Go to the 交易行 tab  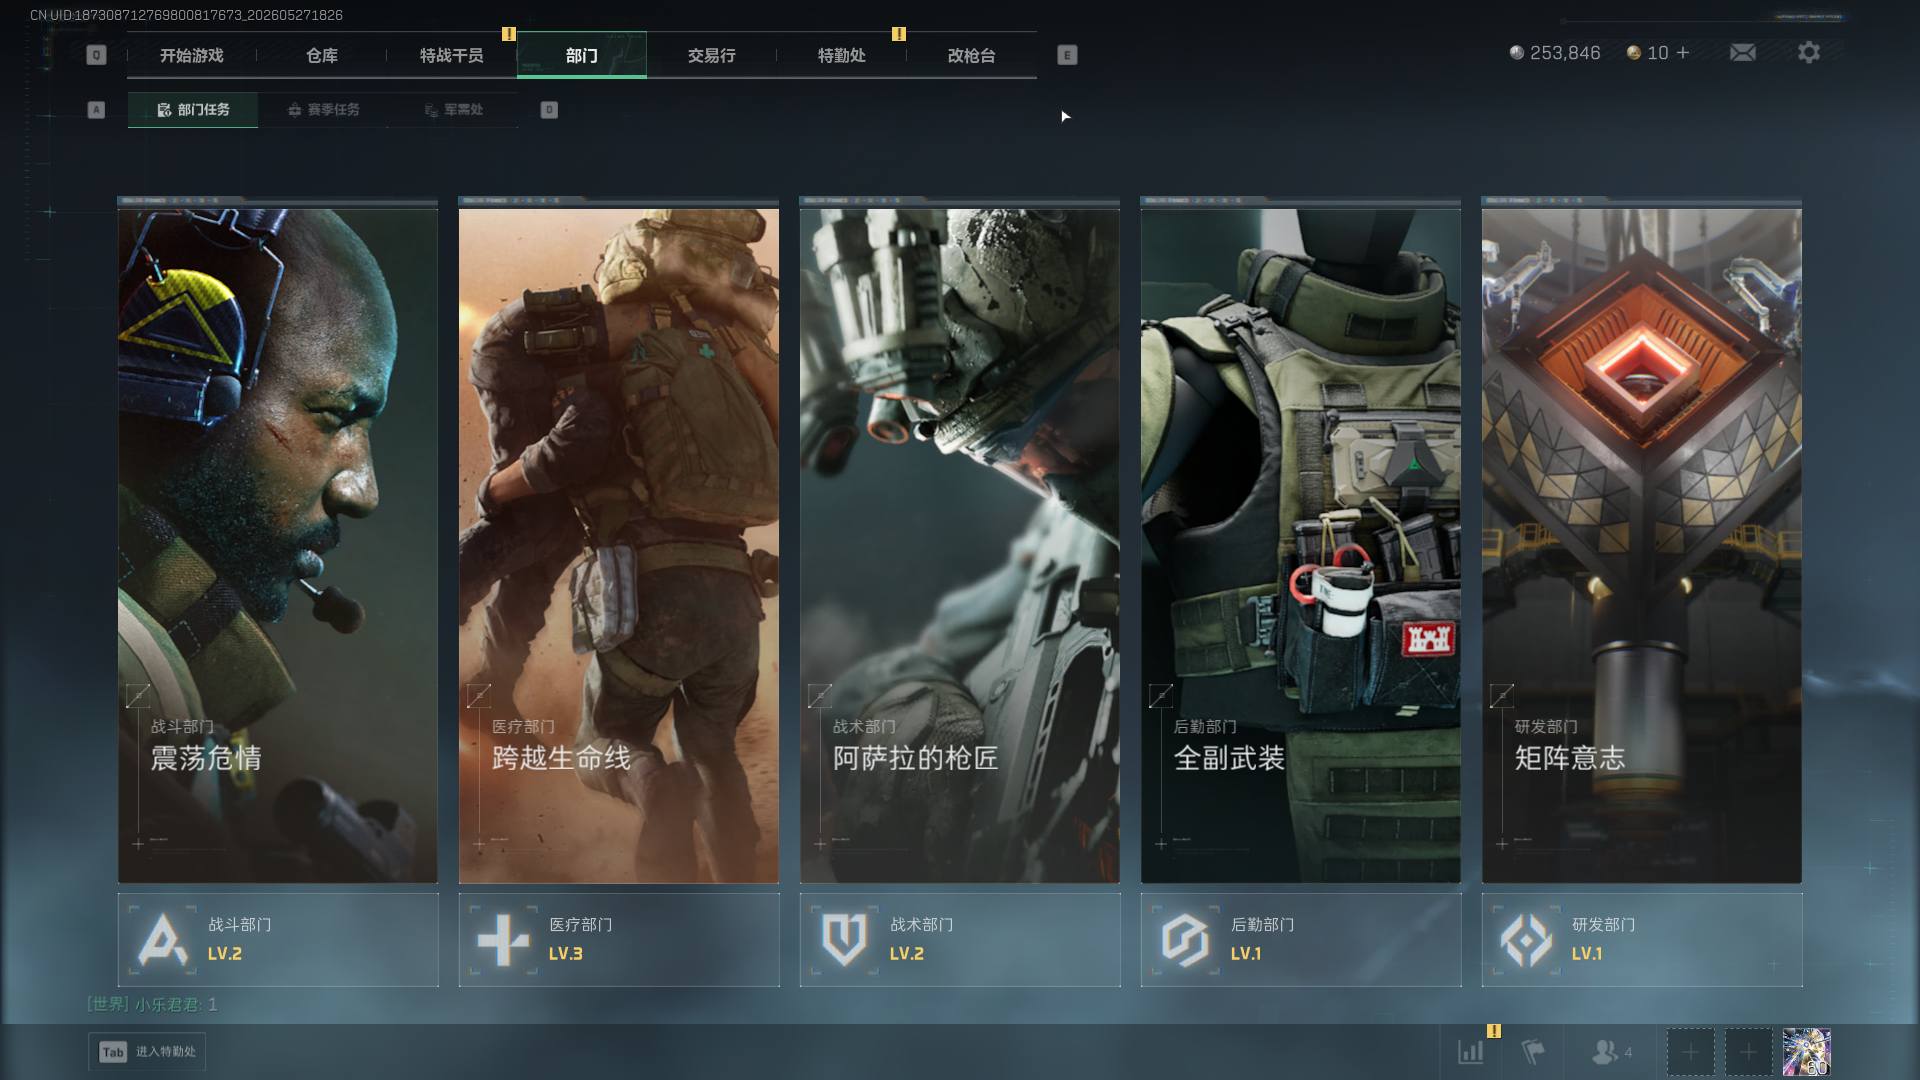click(712, 55)
